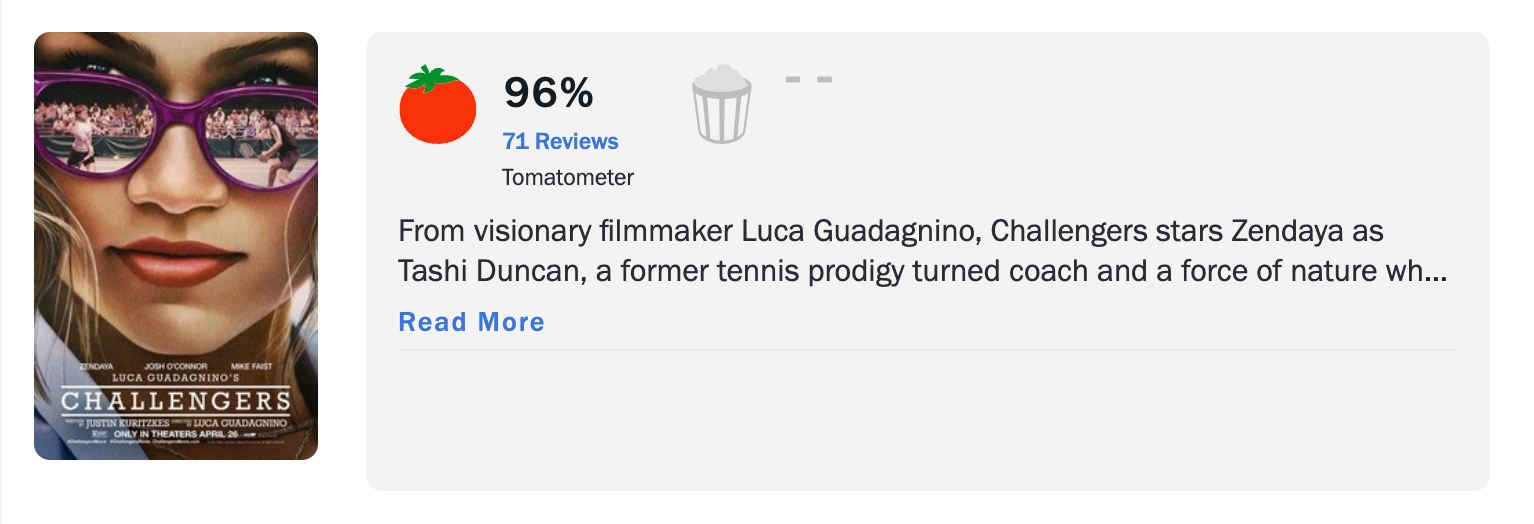Click the truncated "wh..." synopsis ending
This screenshot has width=1534, height=524.
(x=1421, y=272)
